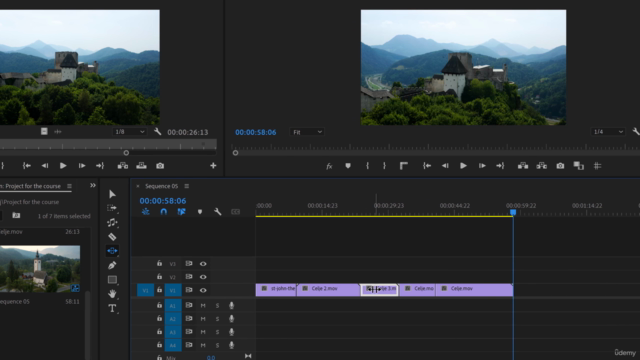Select st-john-the clip in timeline
This screenshot has width=640, height=360.
coord(276,290)
